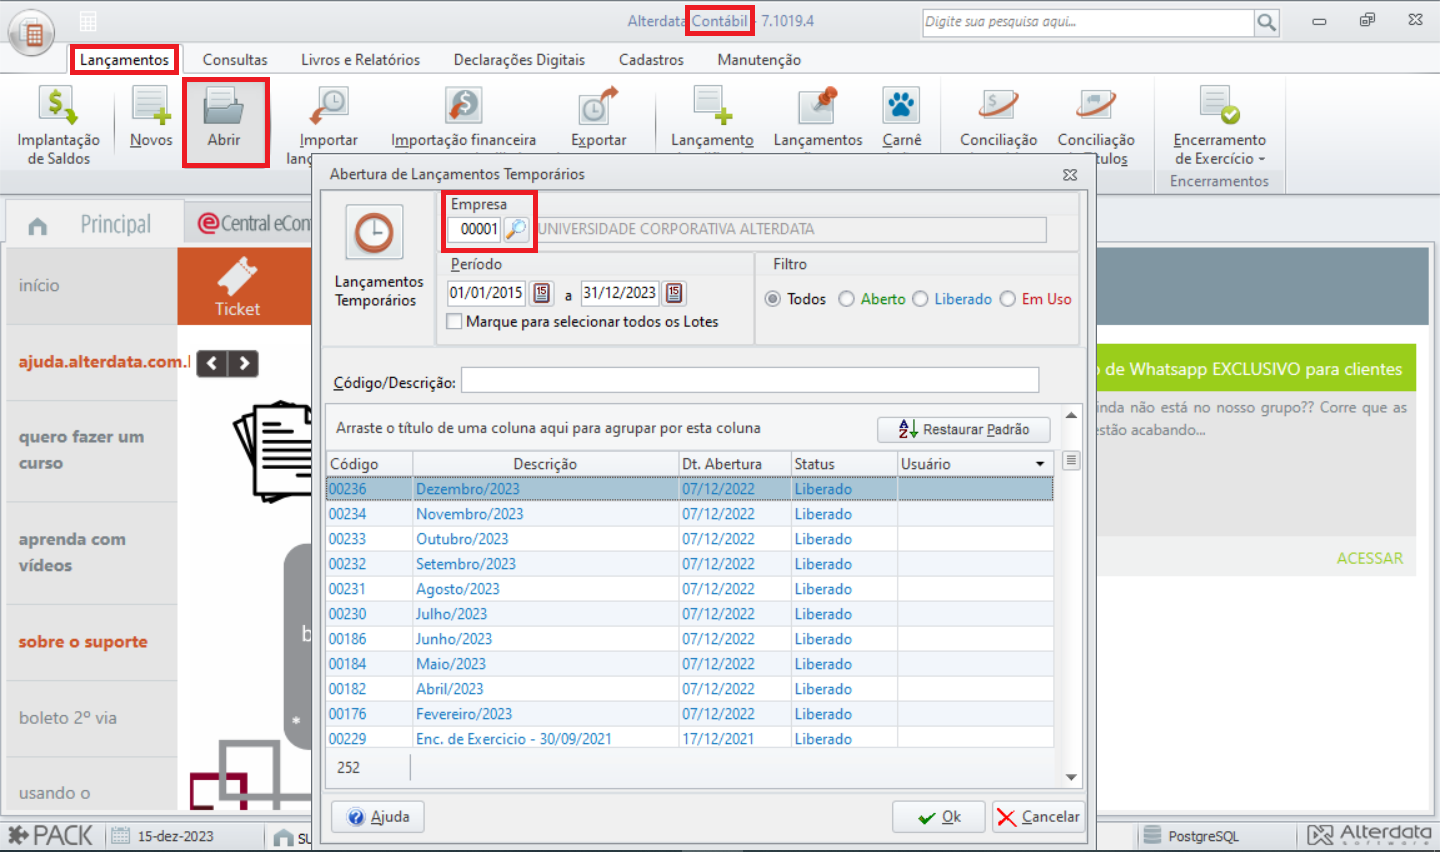Create new entries with the Novos icon

(151, 105)
